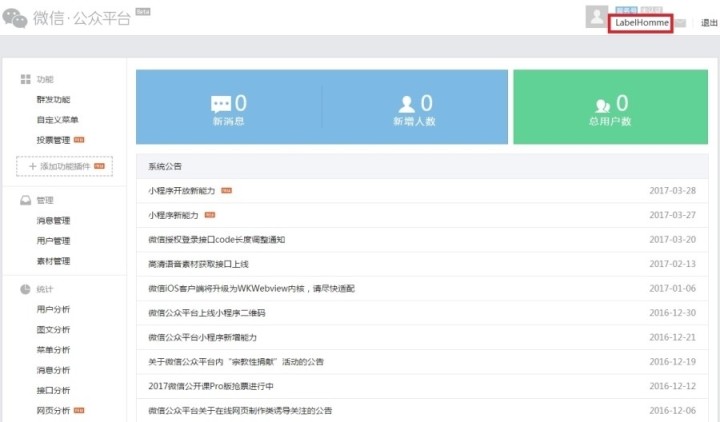Click the plus icon in 添加功能插件
This screenshot has width=720, height=422.
click(32, 166)
